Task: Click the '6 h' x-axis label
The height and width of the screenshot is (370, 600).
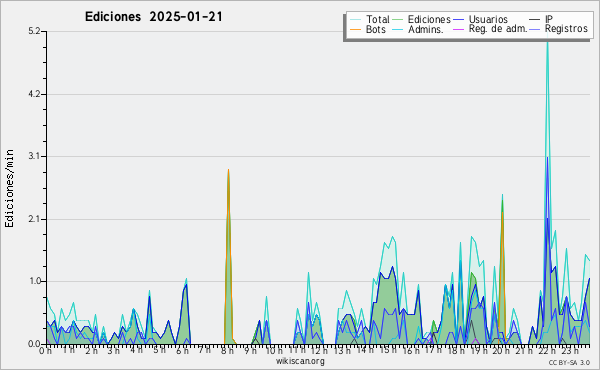Action: tap(182, 351)
